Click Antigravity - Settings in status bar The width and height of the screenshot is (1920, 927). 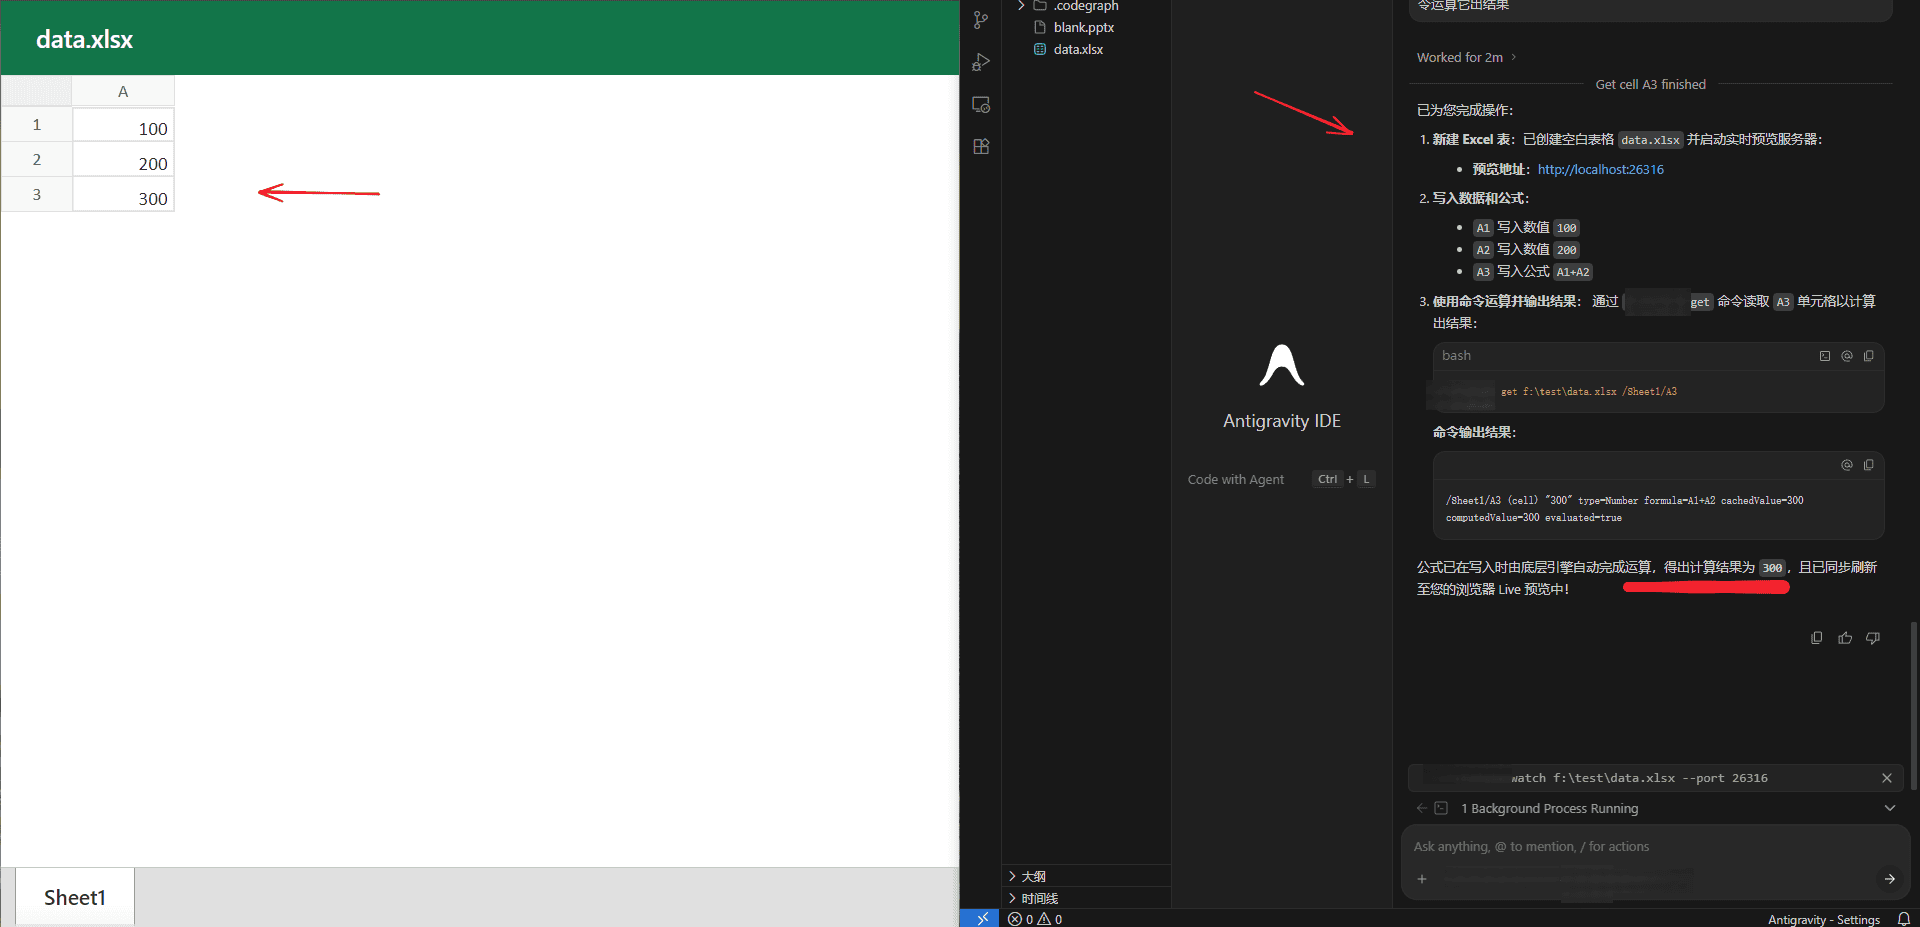click(1823, 919)
